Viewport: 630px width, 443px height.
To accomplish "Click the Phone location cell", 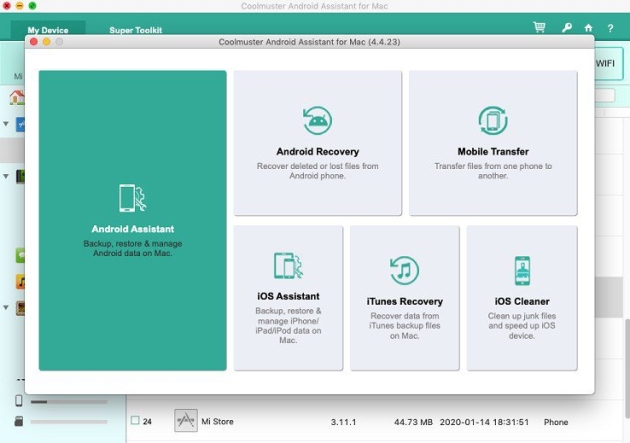I will point(556,422).
